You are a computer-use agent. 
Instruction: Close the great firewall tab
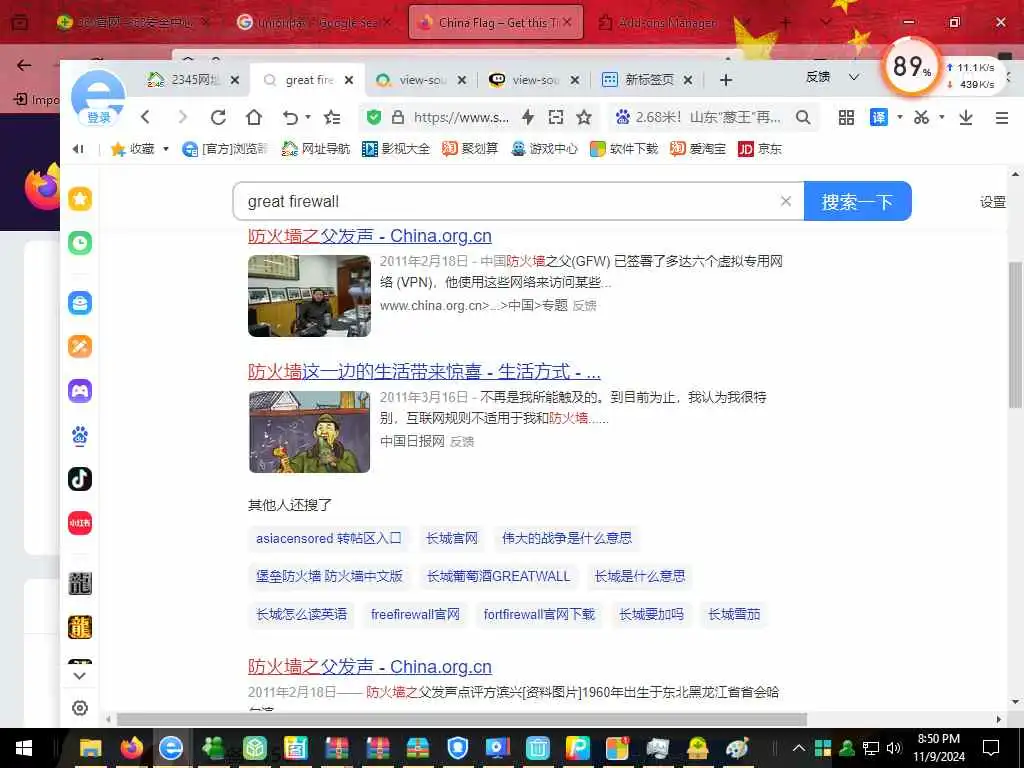(349, 80)
